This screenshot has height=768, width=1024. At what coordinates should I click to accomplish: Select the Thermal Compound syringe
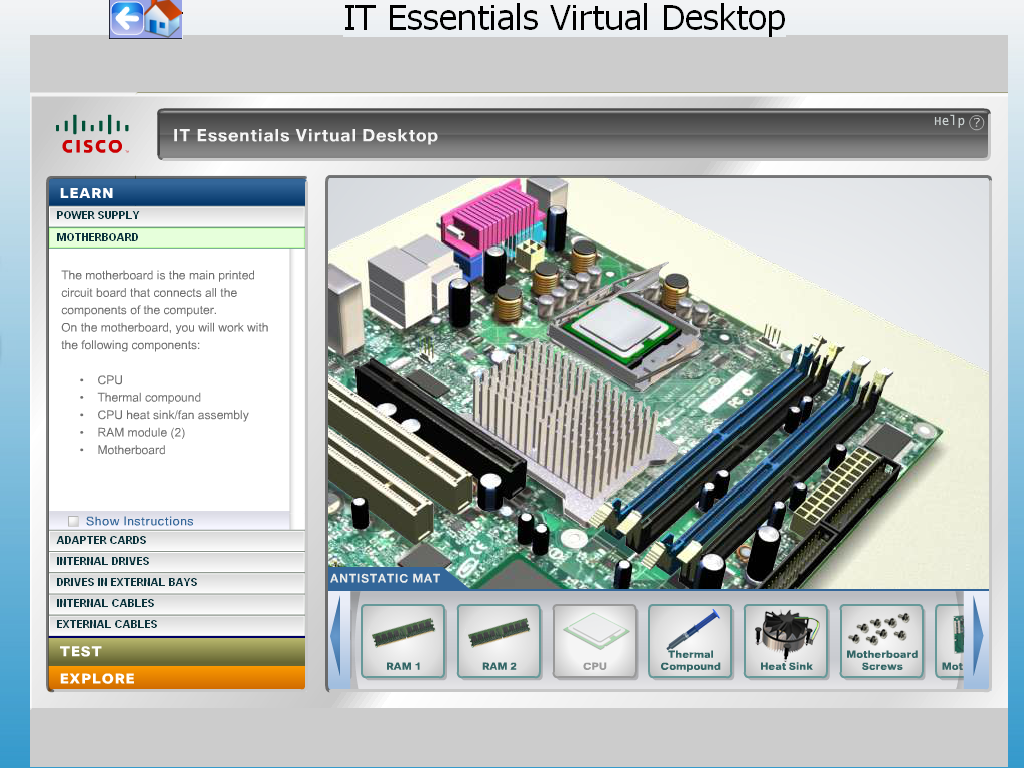coord(690,641)
